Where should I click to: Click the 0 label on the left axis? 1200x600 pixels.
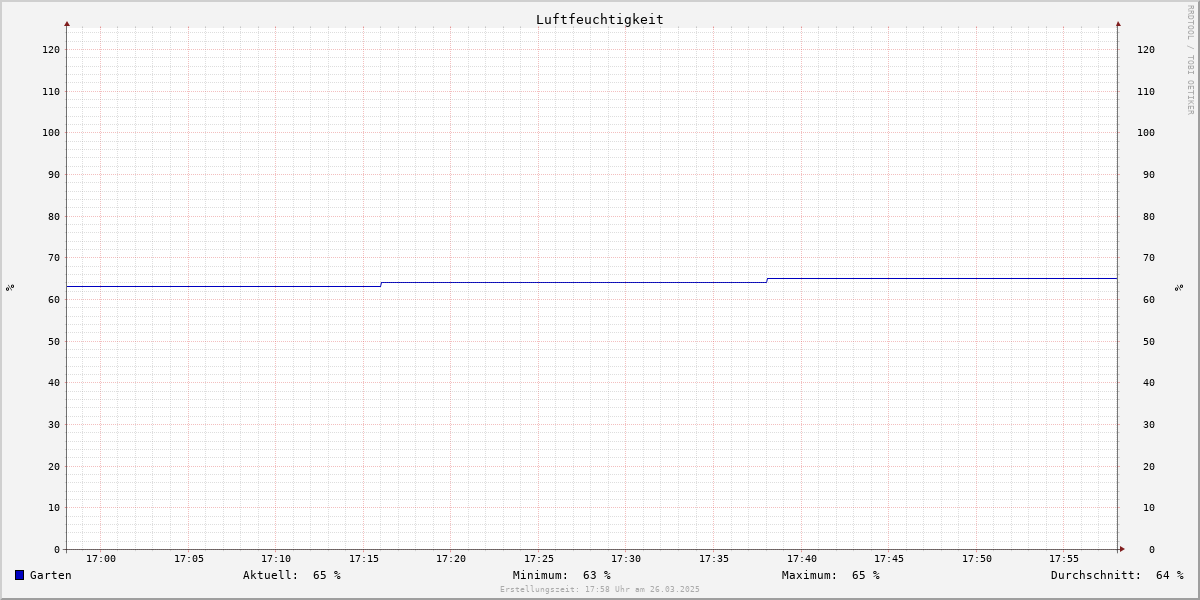coord(57,550)
